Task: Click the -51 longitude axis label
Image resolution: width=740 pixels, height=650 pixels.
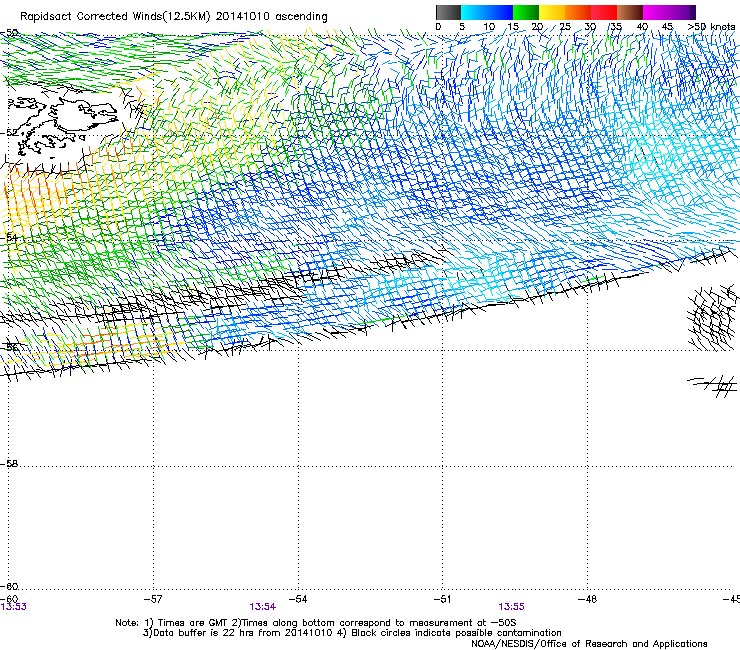Action: tap(442, 599)
